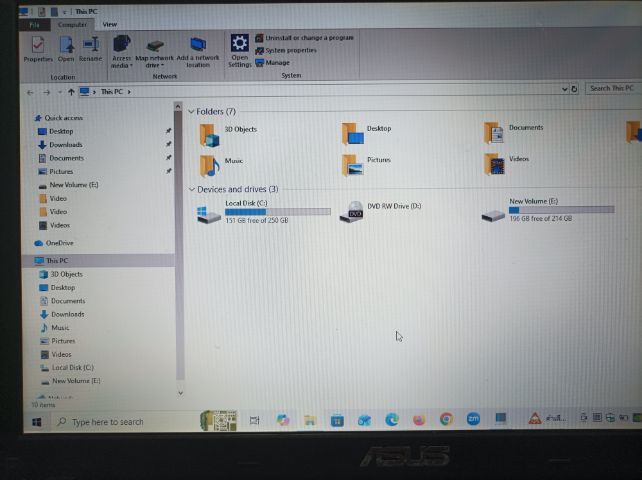This screenshot has width=642, height=480.
Task: Select the Music folder icon
Action: click(x=210, y=165)
